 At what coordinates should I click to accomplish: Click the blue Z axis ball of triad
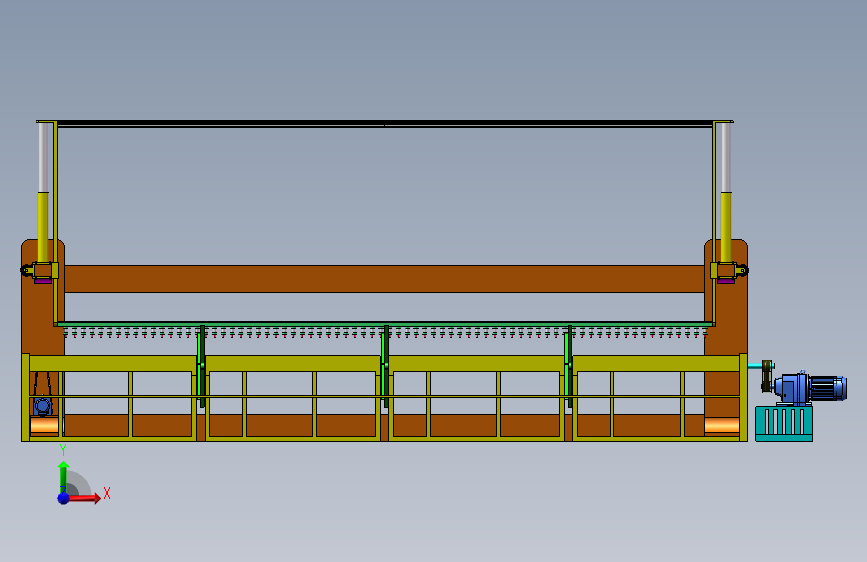tap(64, 498)
